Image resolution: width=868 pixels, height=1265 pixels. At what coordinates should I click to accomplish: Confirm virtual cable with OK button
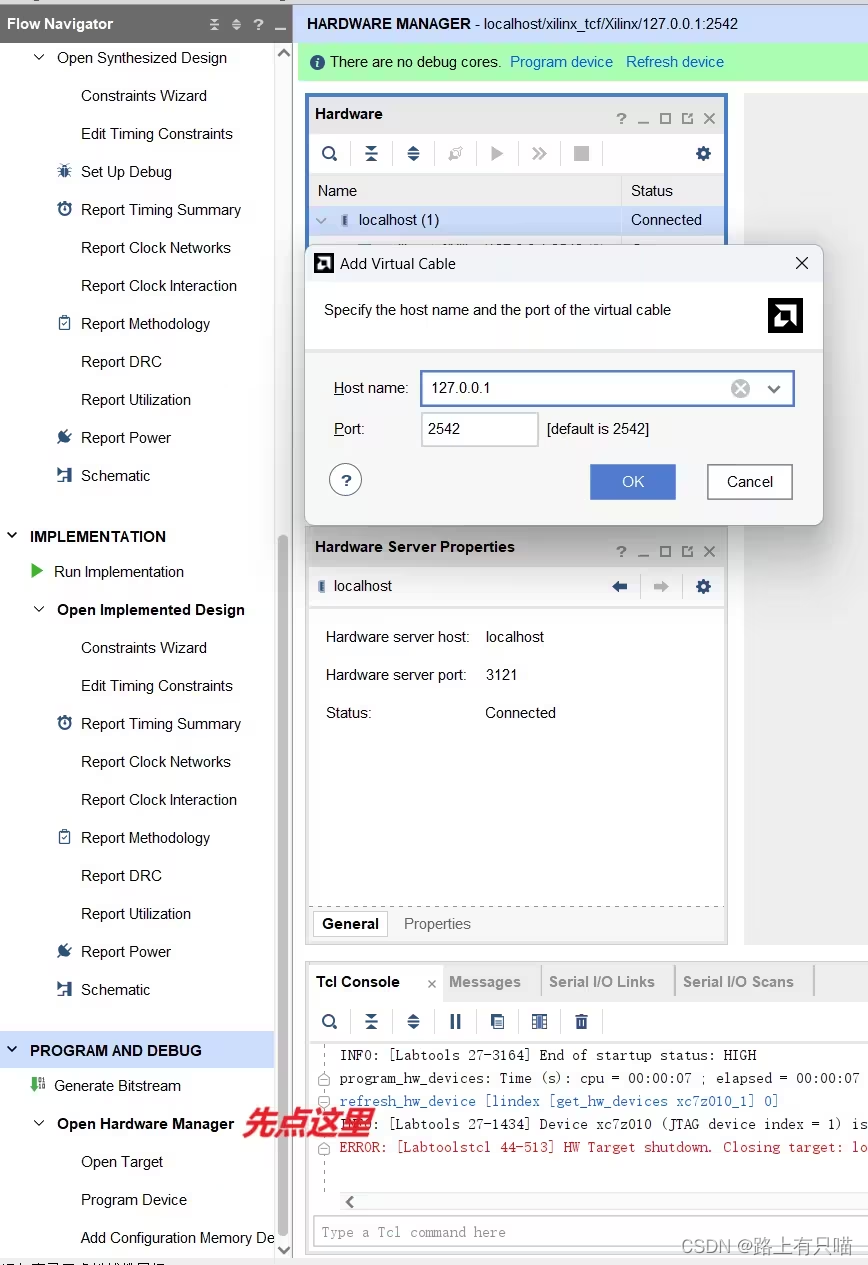click(633, 482)
